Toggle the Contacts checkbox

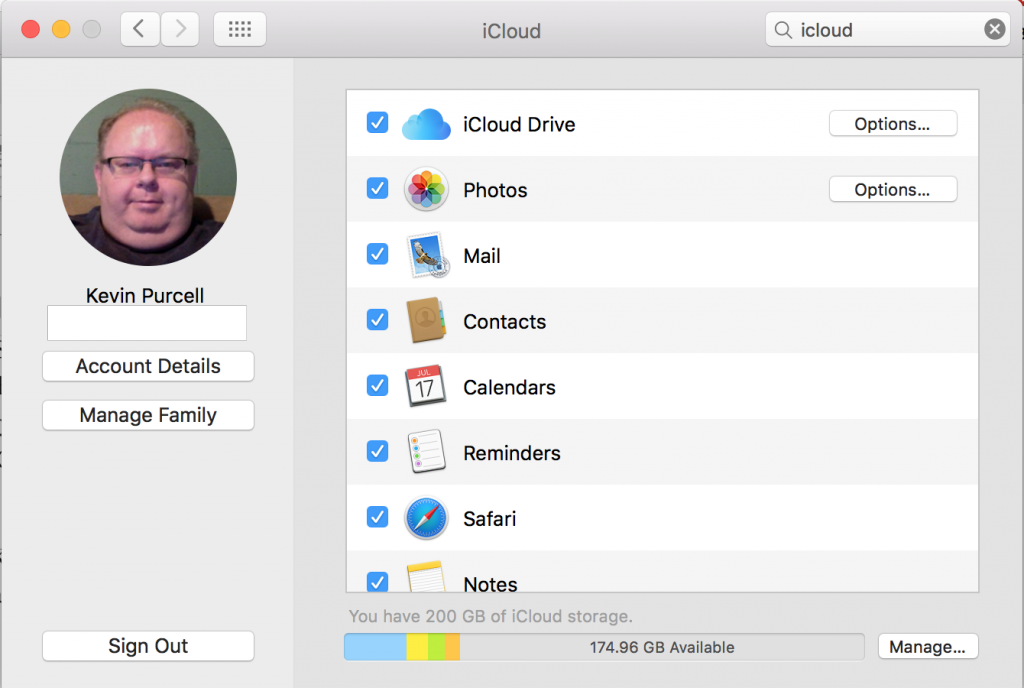click(377, 320)
